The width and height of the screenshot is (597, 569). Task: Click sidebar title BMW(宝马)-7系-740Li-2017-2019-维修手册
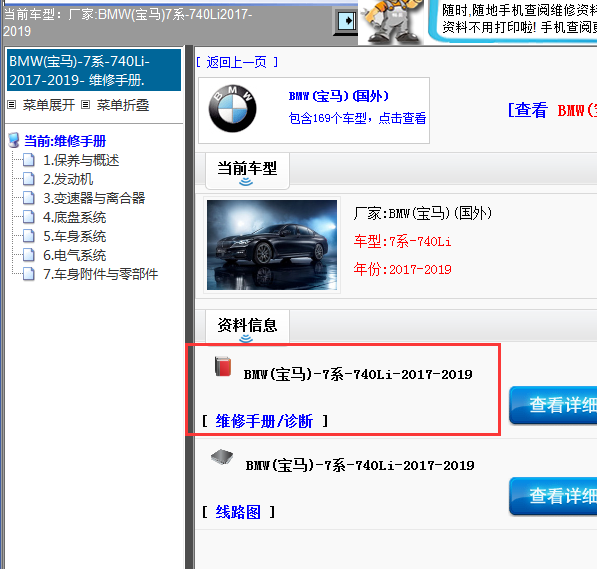click(x=94, y=70)
